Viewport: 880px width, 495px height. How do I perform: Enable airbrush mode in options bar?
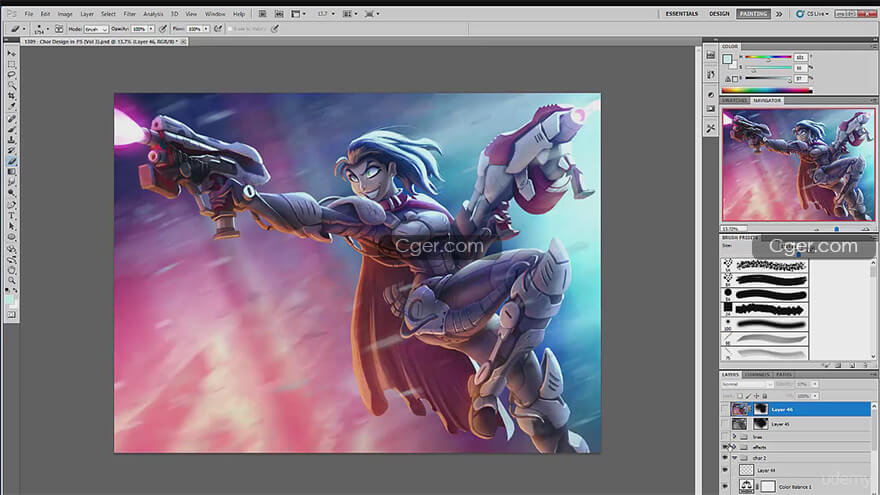218,29
